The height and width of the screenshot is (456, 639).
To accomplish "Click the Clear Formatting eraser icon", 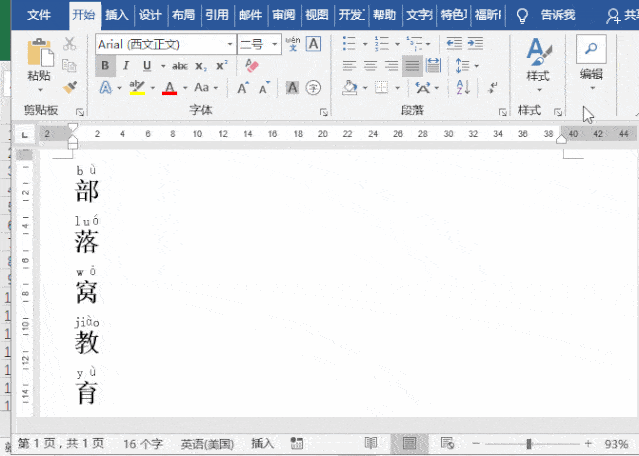I will click(251, 66).
